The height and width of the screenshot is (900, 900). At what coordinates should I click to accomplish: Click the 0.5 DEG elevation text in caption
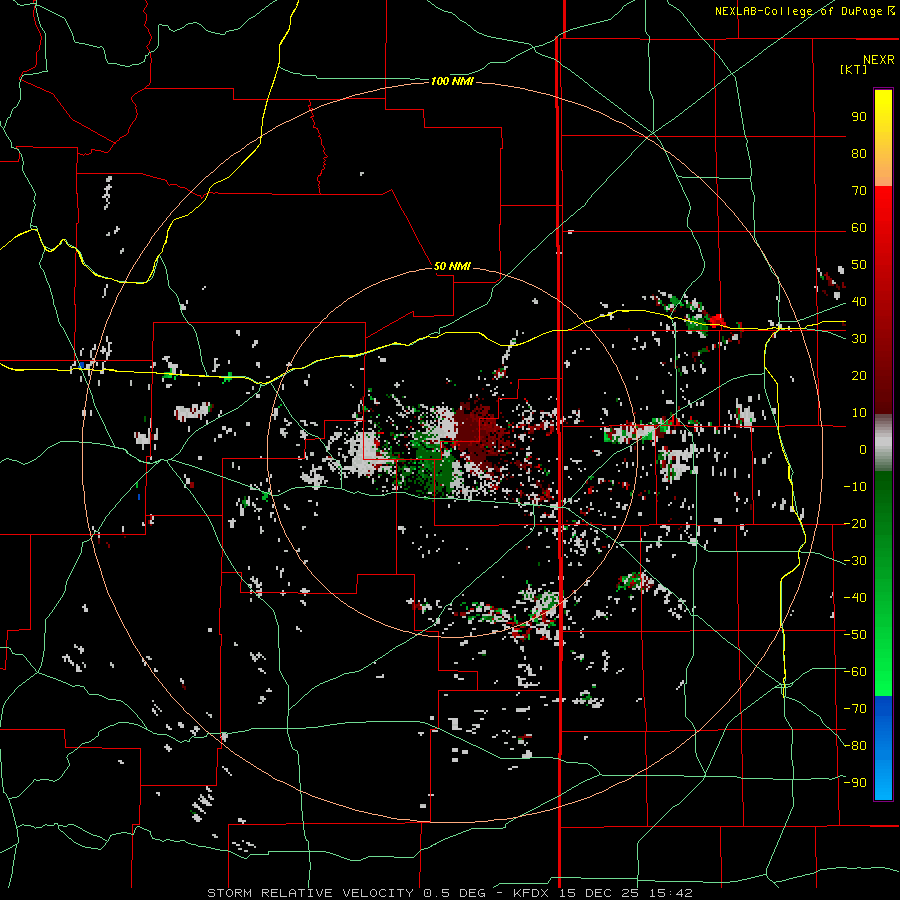(x=455, y=893)
